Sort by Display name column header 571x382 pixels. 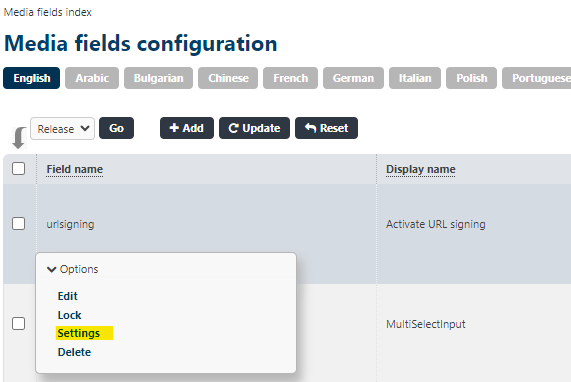tap(421, 169)
